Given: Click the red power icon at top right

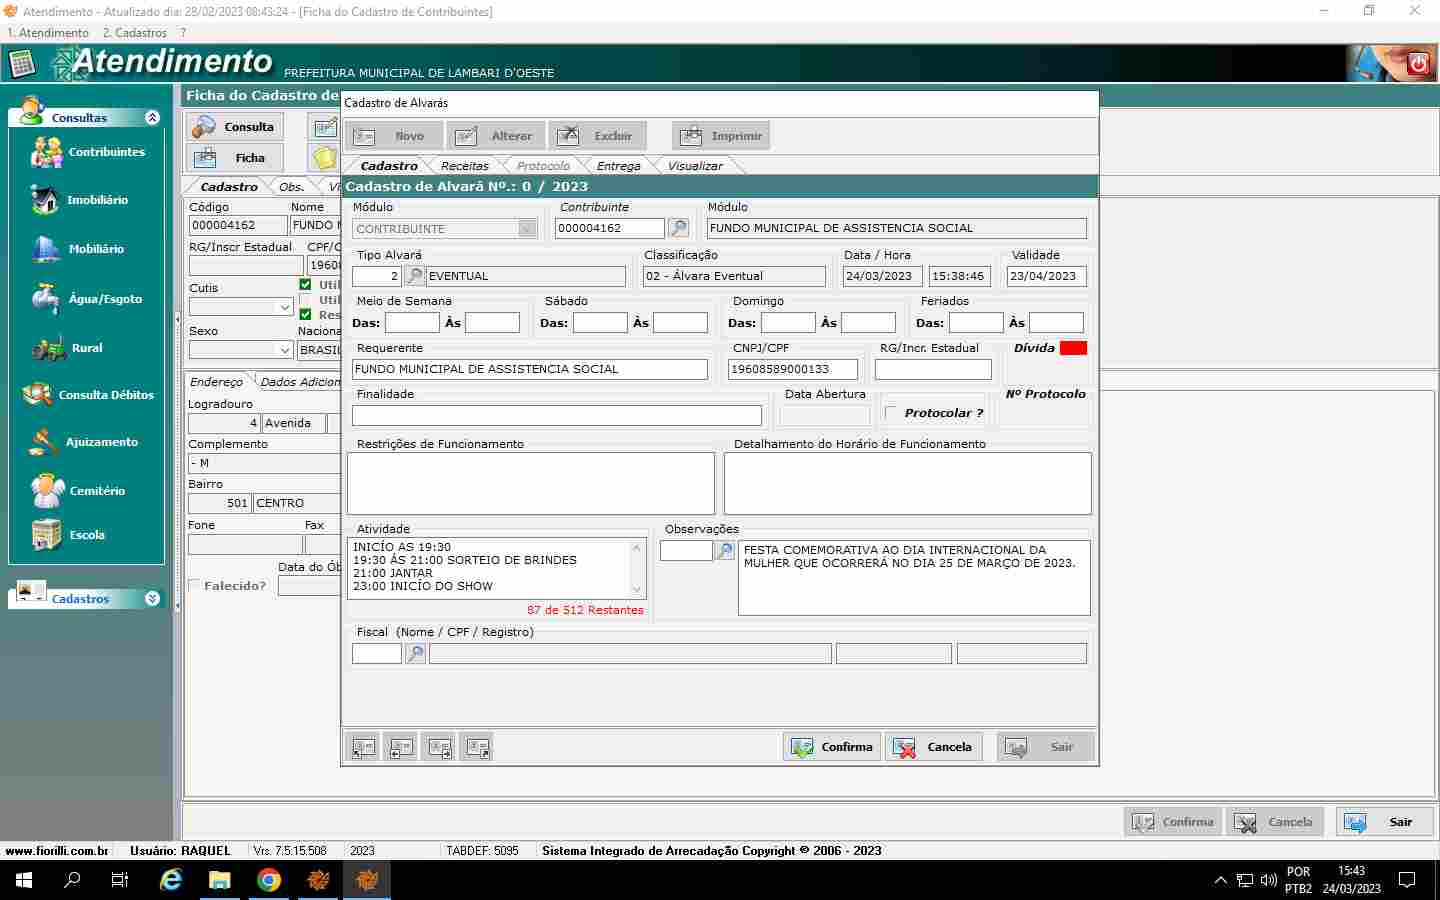Looking at the screenshot, I should click(1417, 64).
